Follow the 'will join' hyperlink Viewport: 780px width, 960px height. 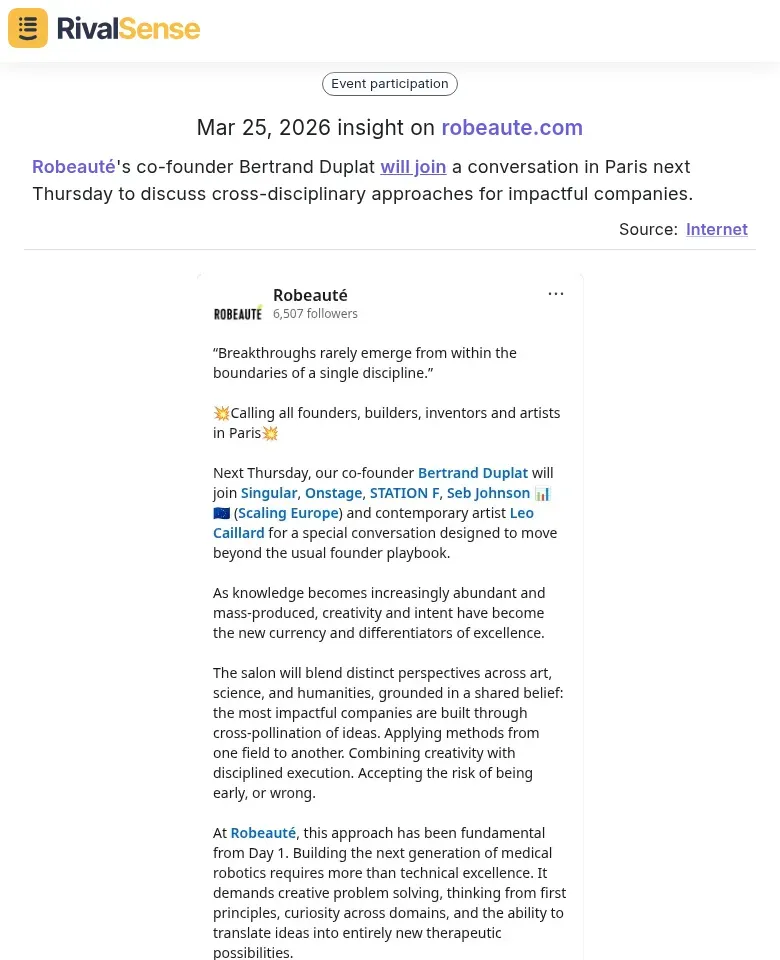[x=413, y=166]
